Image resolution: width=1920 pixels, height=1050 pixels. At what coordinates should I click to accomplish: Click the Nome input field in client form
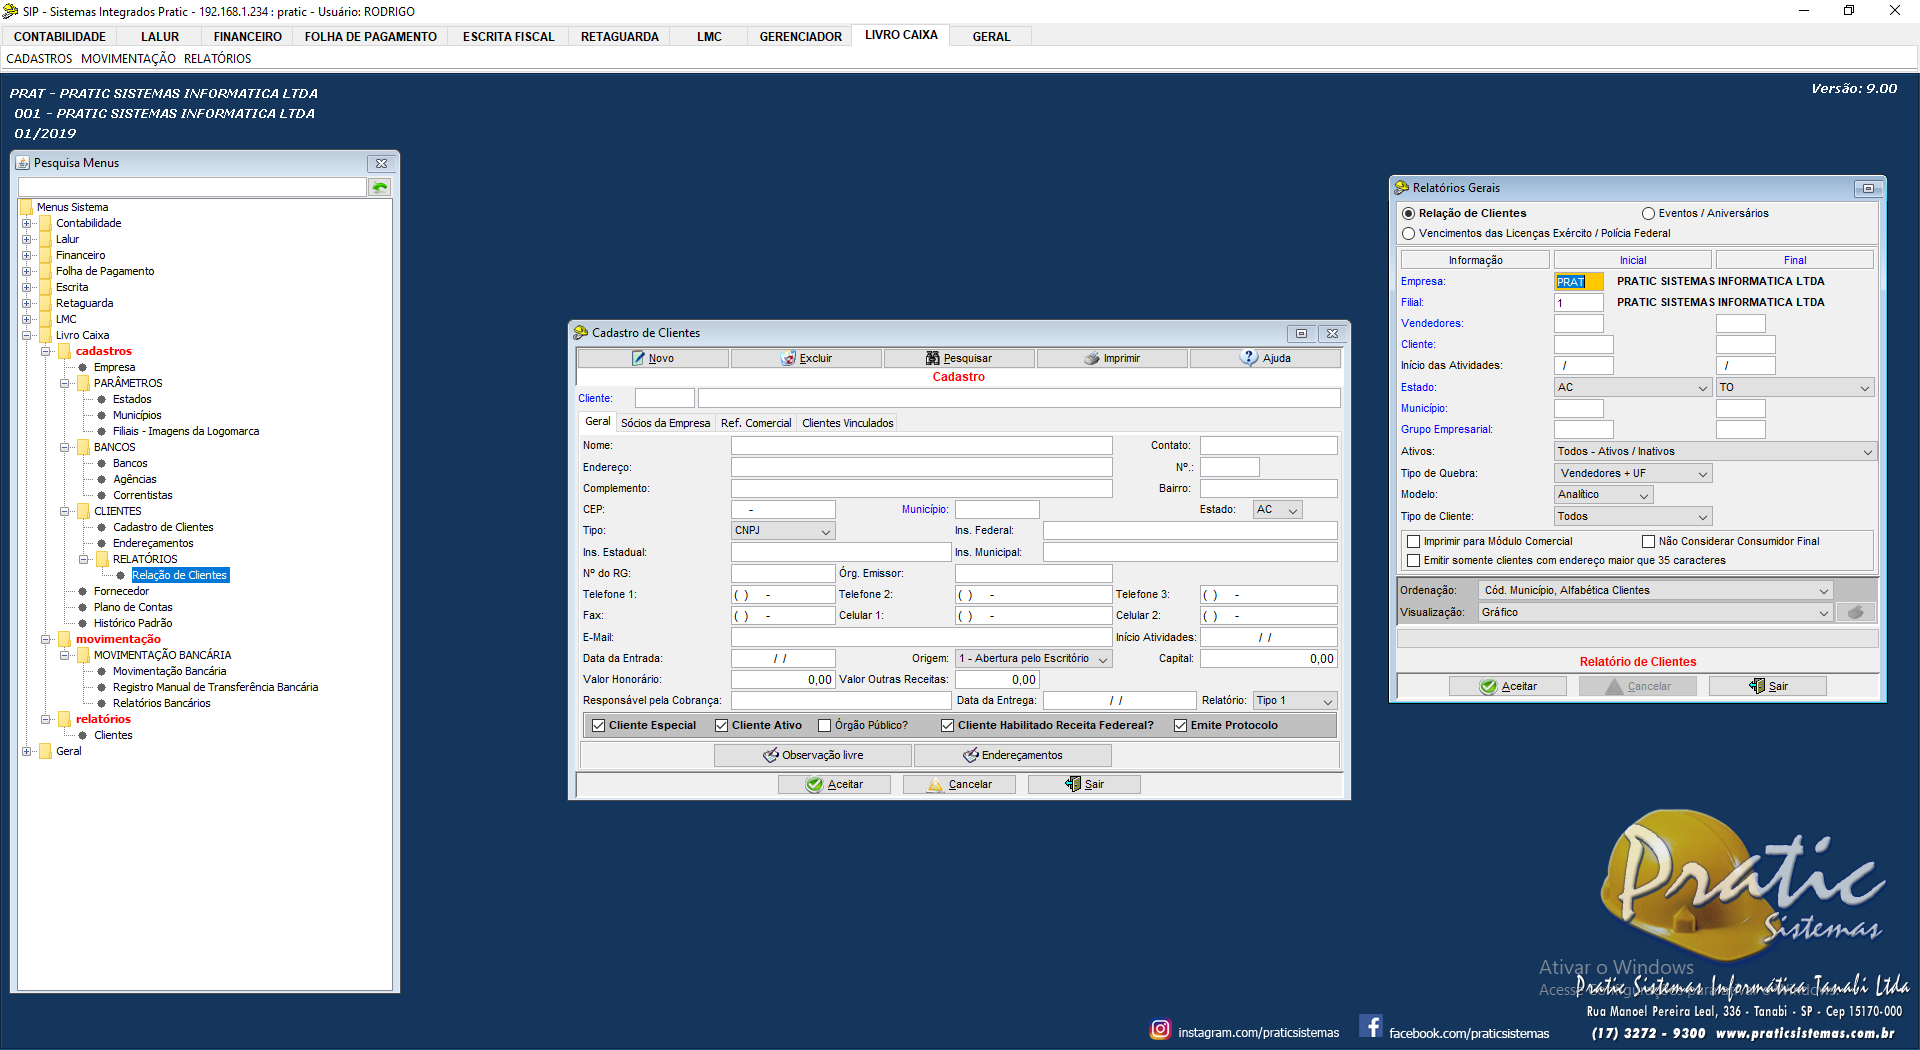920,445
